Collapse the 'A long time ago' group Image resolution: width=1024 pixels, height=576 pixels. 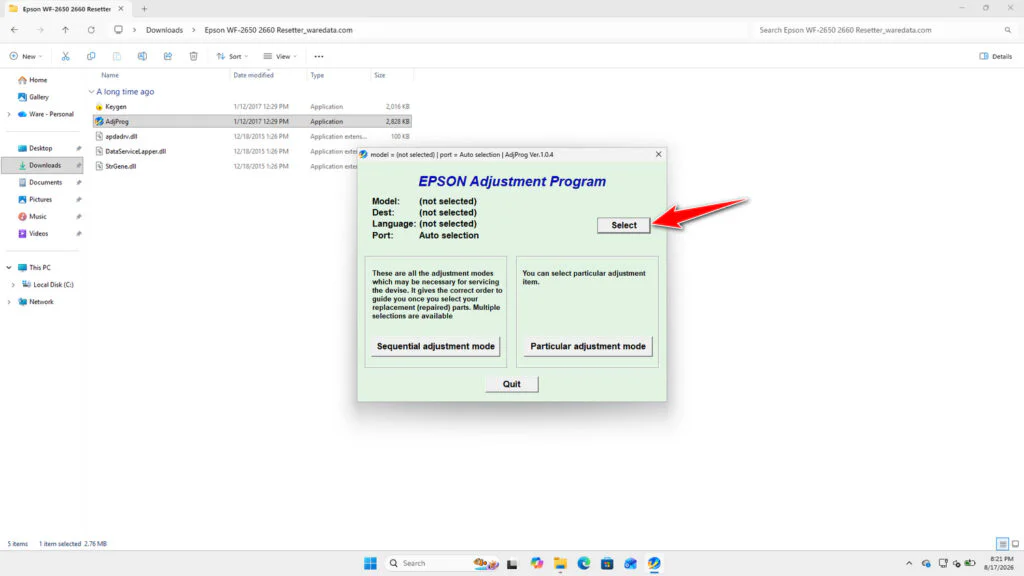(91, 92)
